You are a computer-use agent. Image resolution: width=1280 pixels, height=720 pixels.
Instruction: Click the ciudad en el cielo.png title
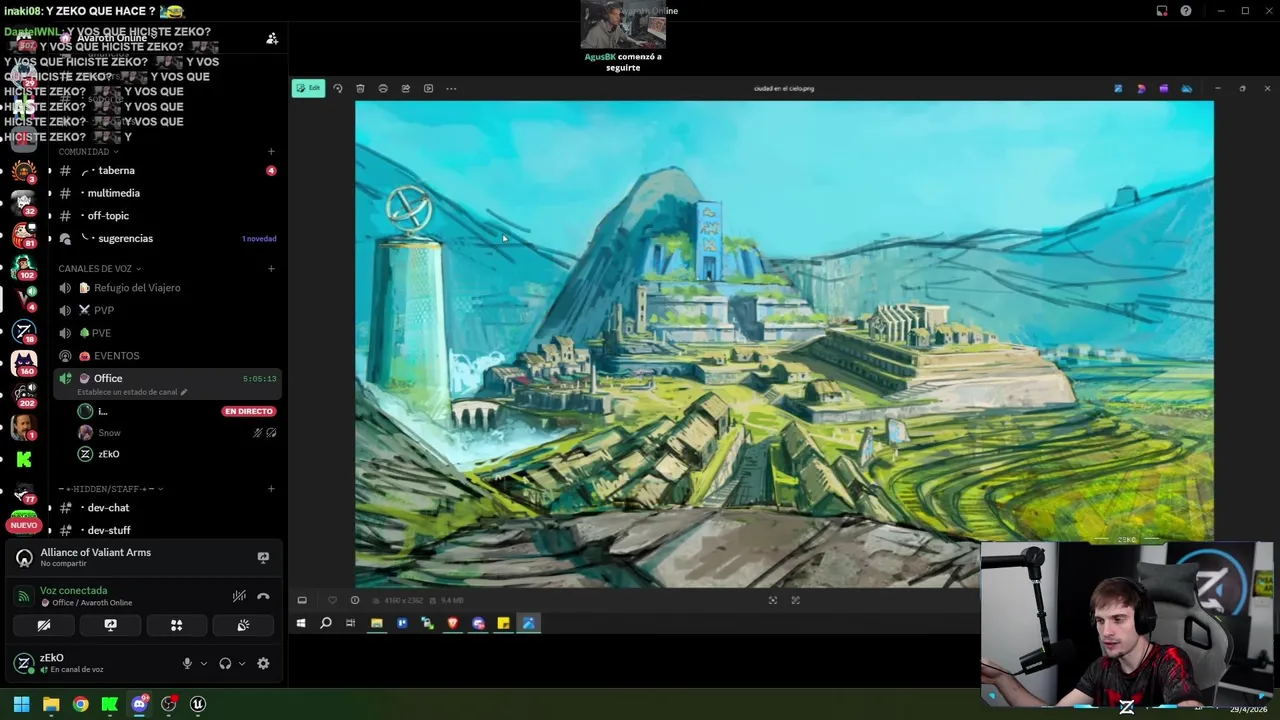pos(784,88)
